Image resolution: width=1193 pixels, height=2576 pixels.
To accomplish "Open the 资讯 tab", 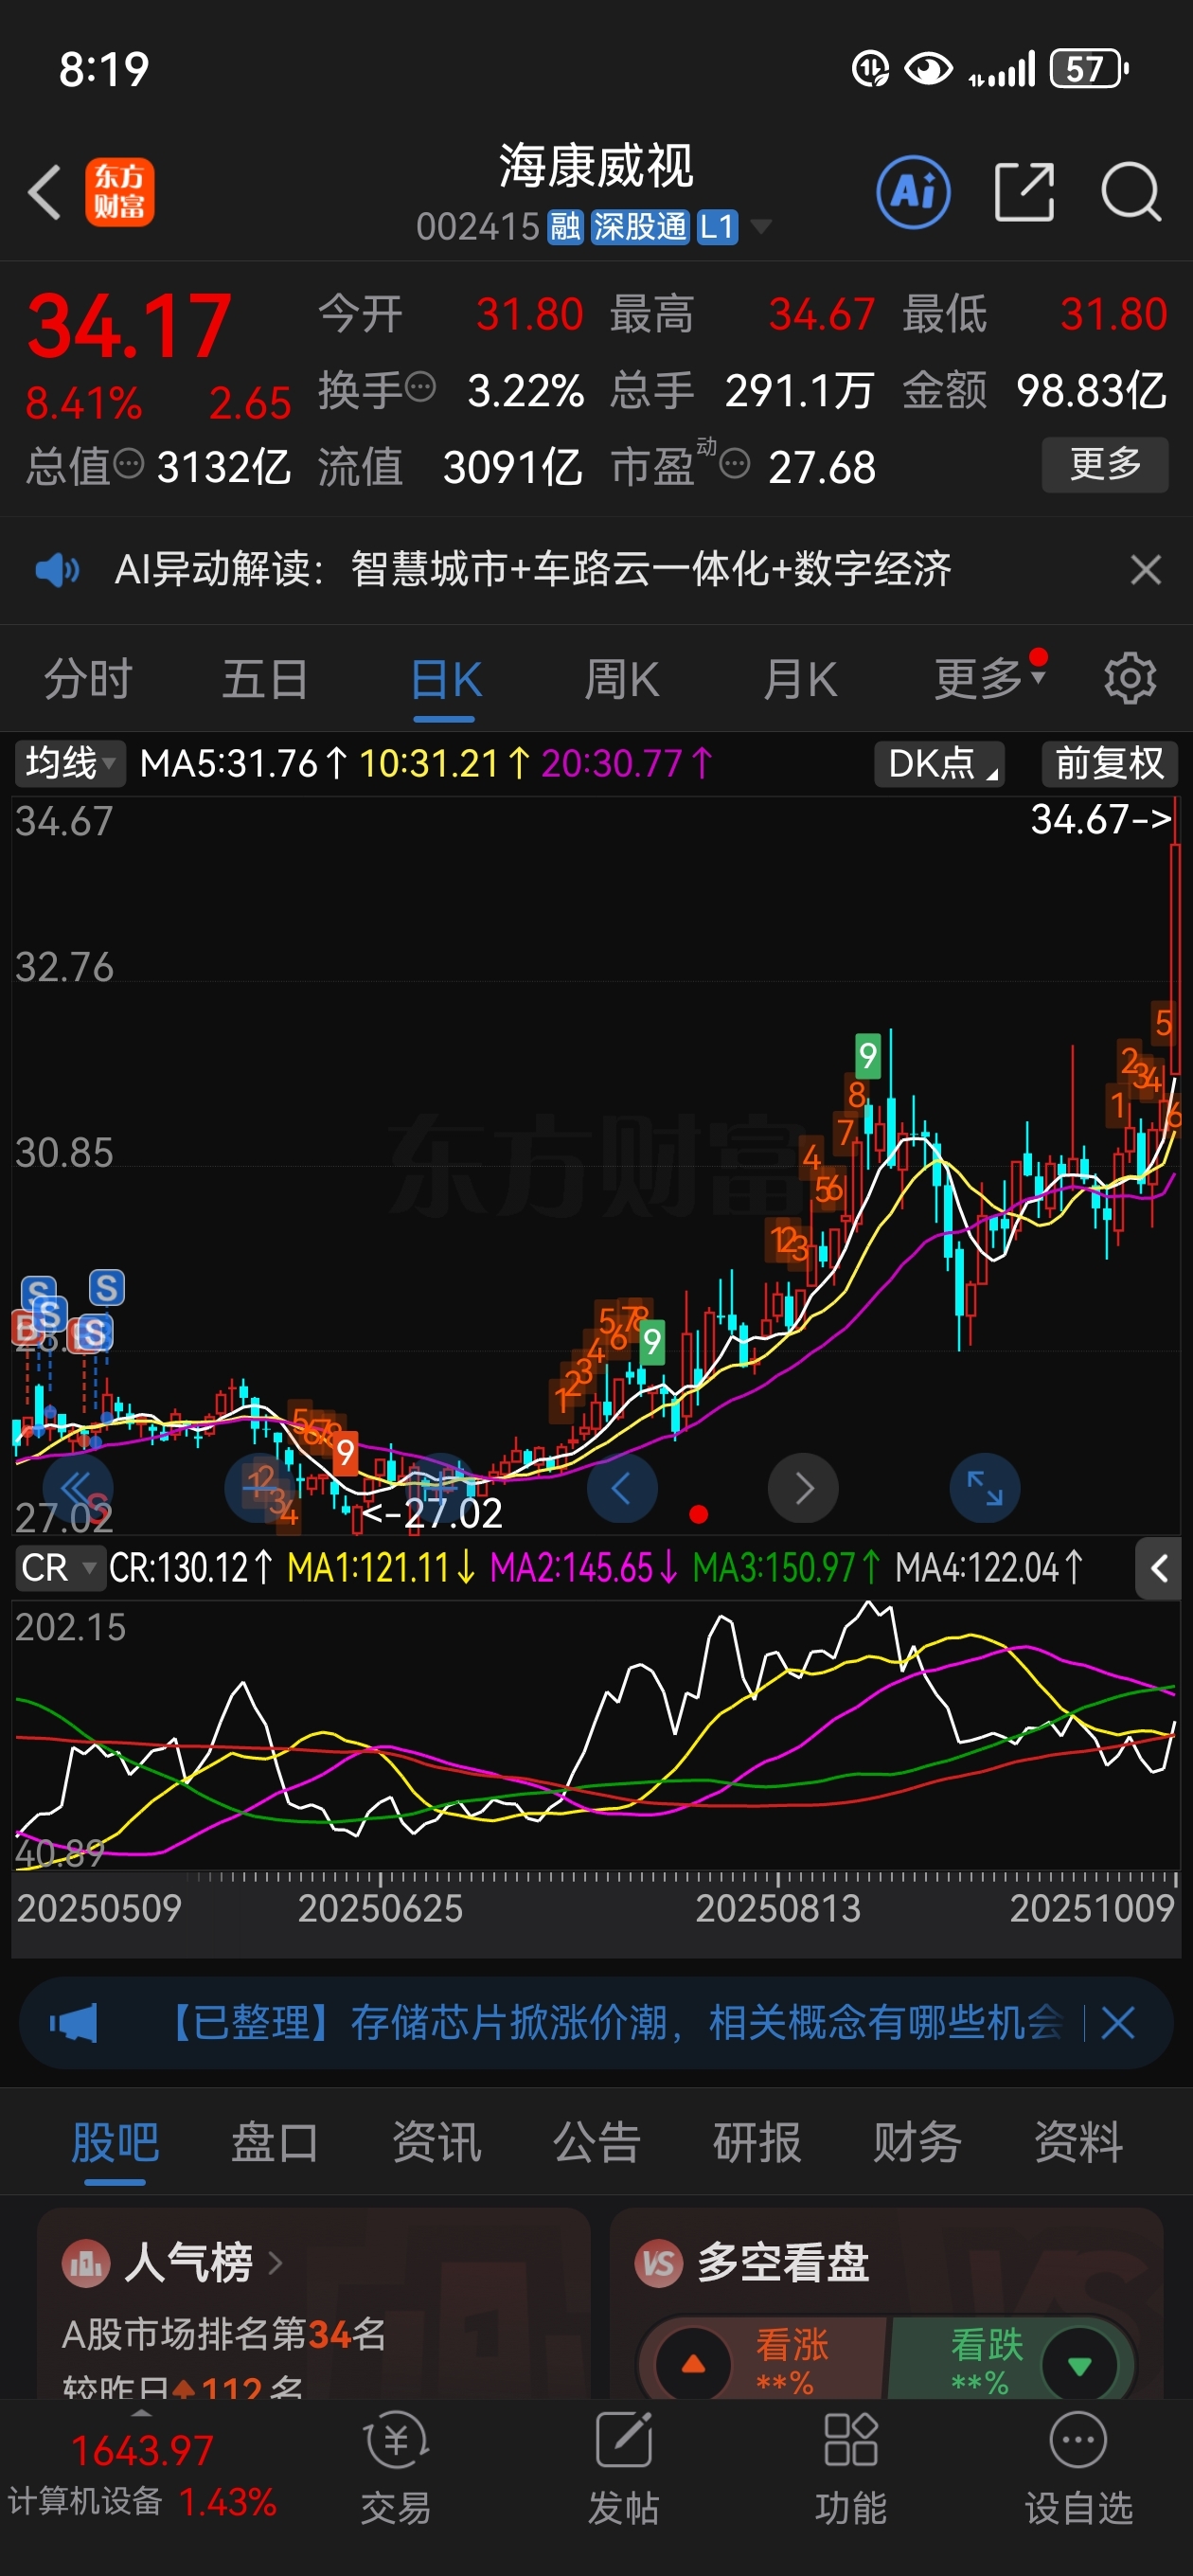I will point(436,2143).
